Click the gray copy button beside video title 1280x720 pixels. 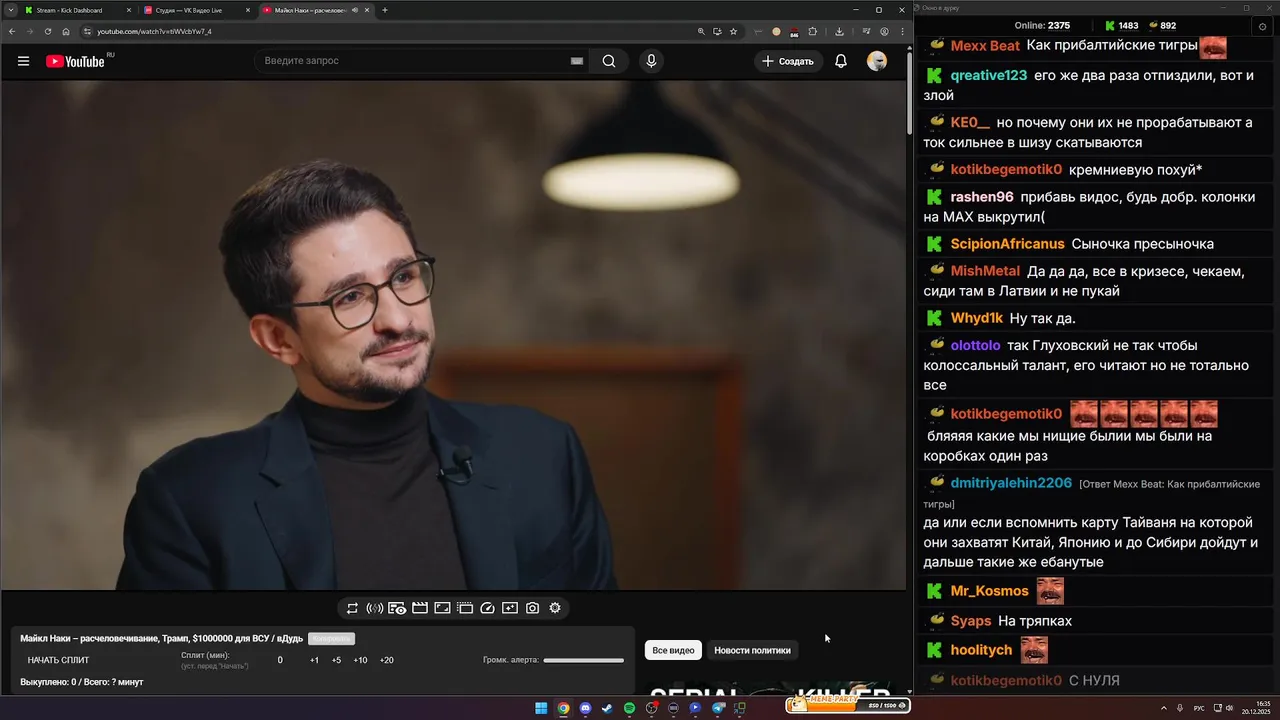(331, 639)
